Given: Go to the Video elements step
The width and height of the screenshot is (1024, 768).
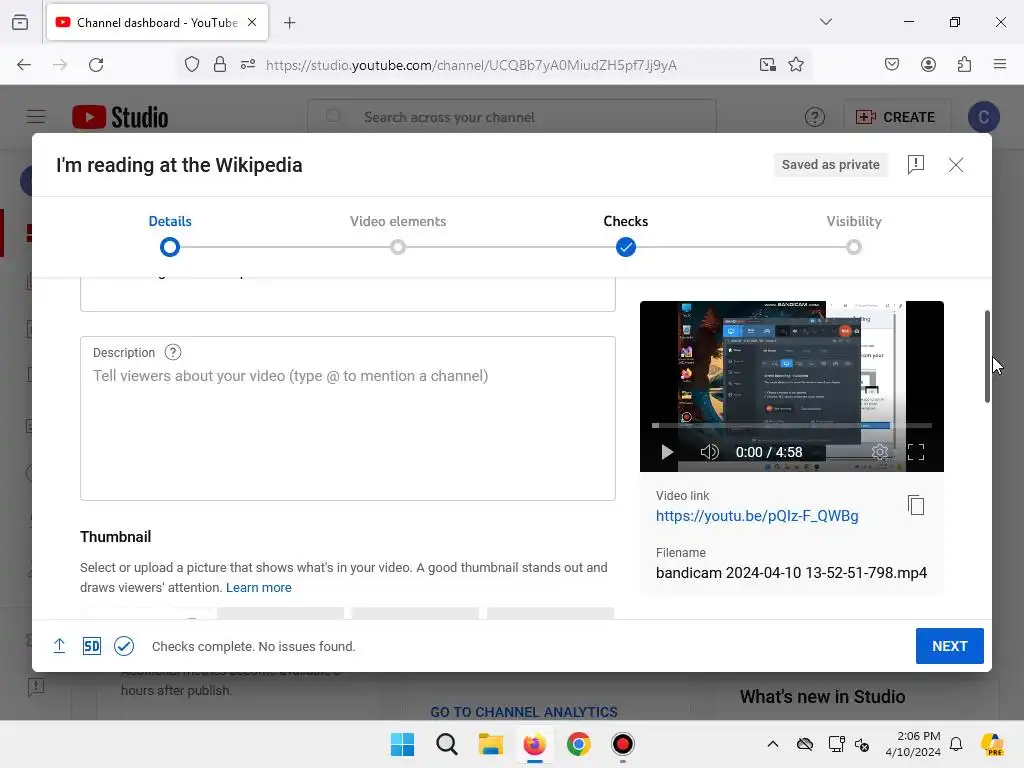Looking at the screenshot, I should coord(398,221).
